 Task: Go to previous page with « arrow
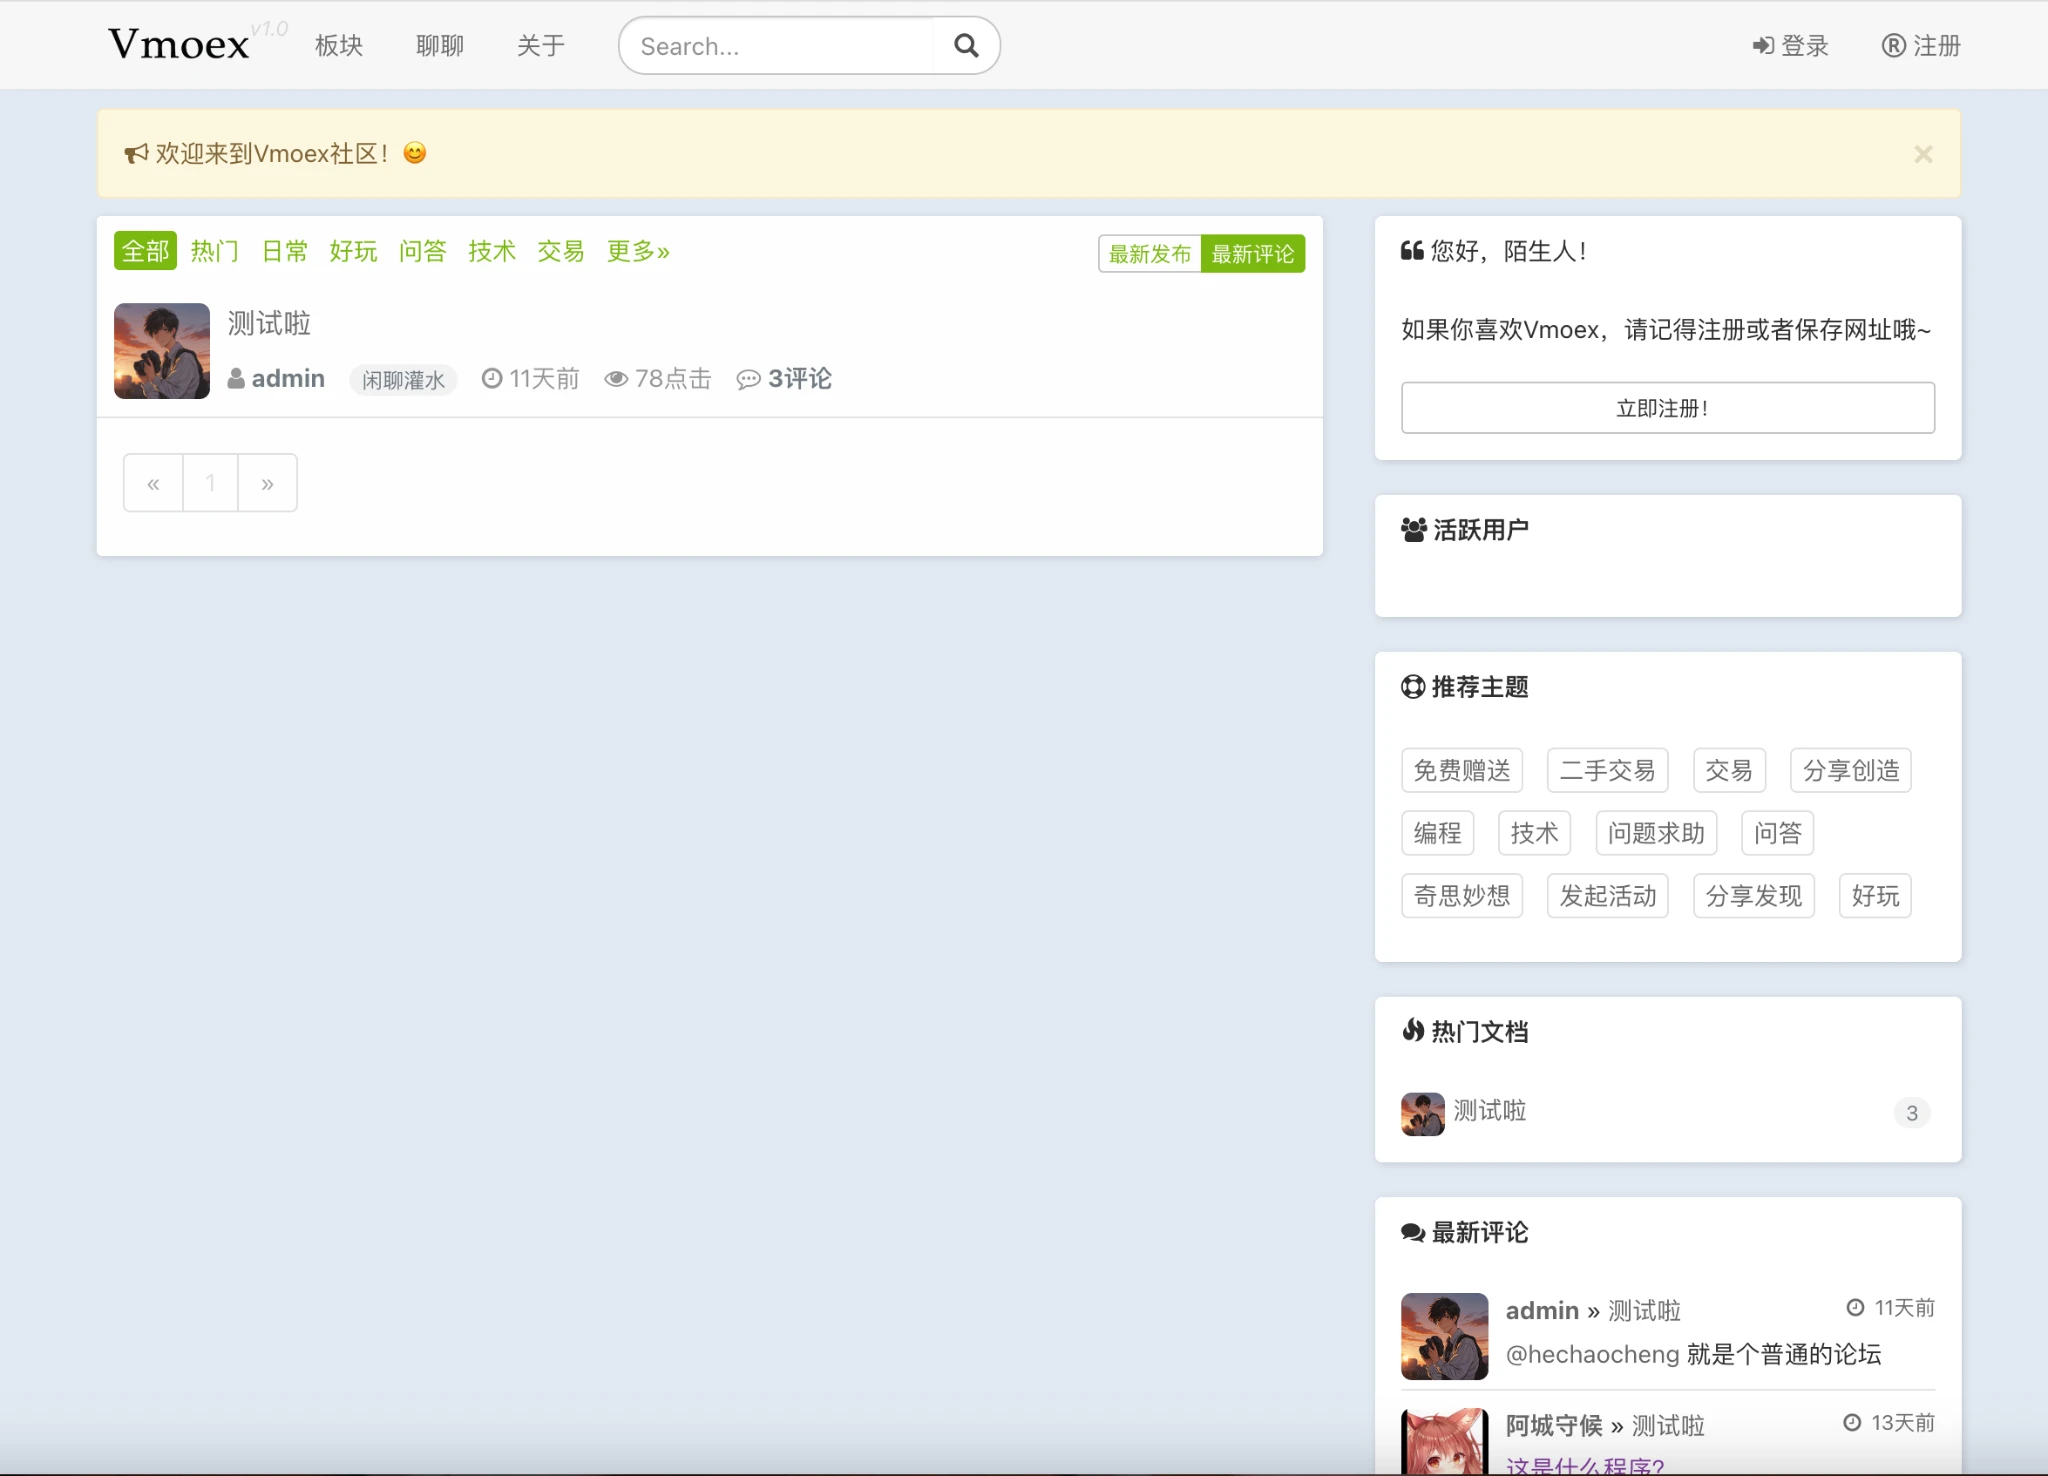(x=153, y=484)
